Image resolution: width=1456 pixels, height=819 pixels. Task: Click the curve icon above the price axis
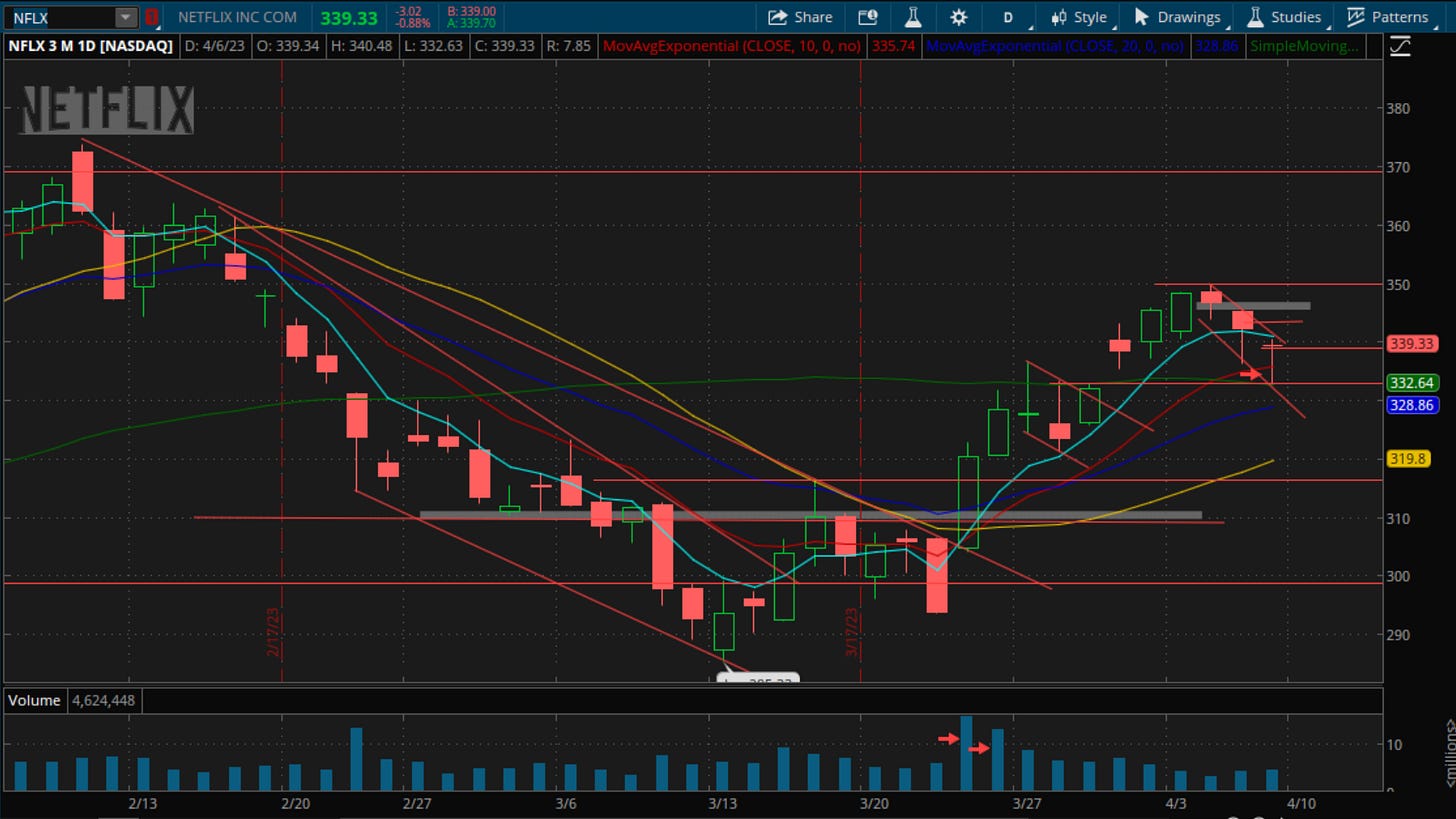[x=1399, y=46]
